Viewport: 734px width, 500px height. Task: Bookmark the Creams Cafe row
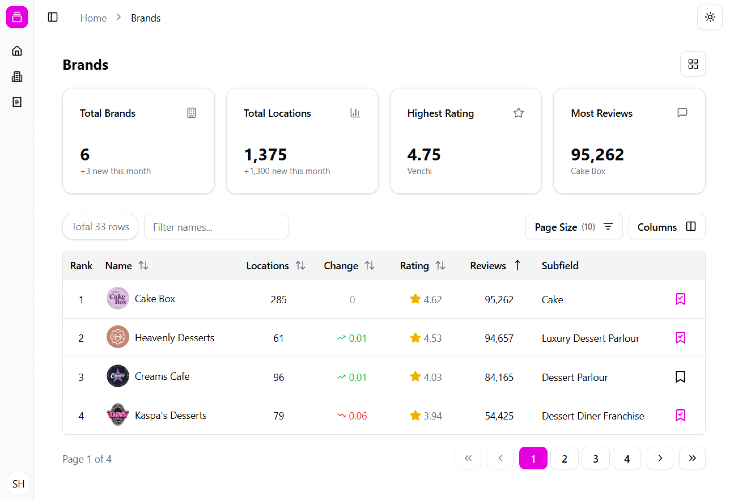pyautogui.click(x=680, y=377)
